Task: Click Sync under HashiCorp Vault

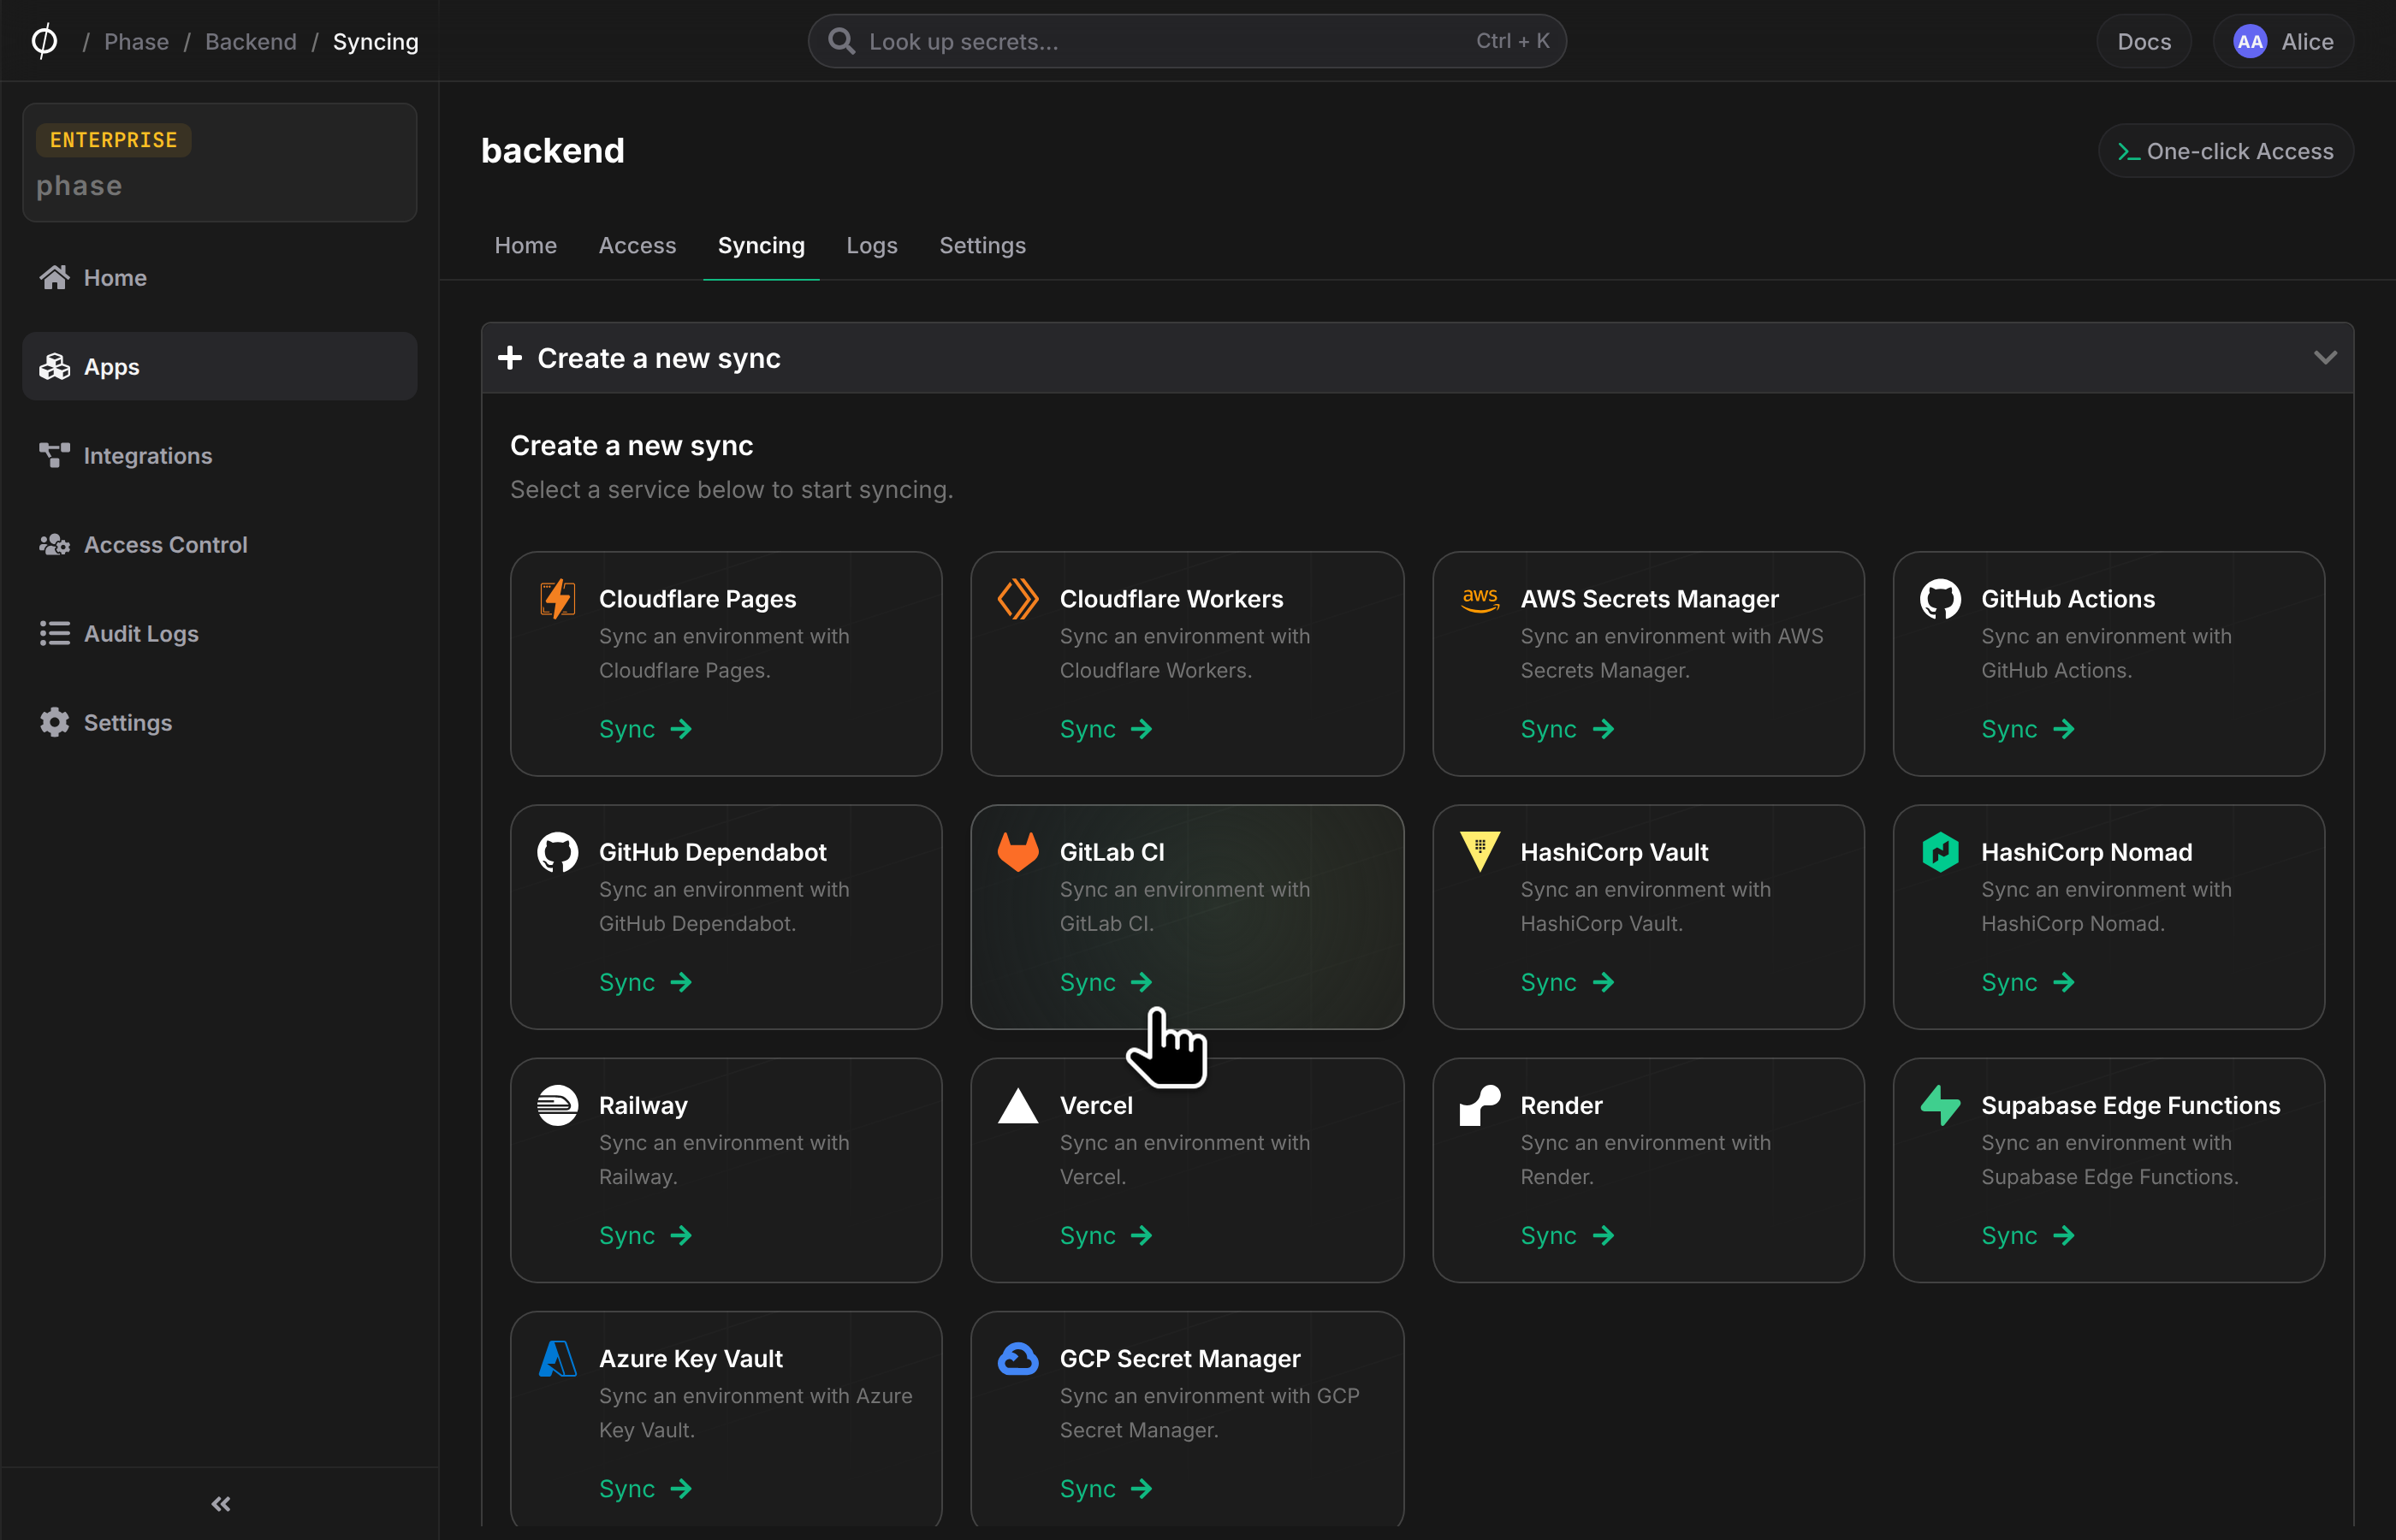Action: (1567, 982)
